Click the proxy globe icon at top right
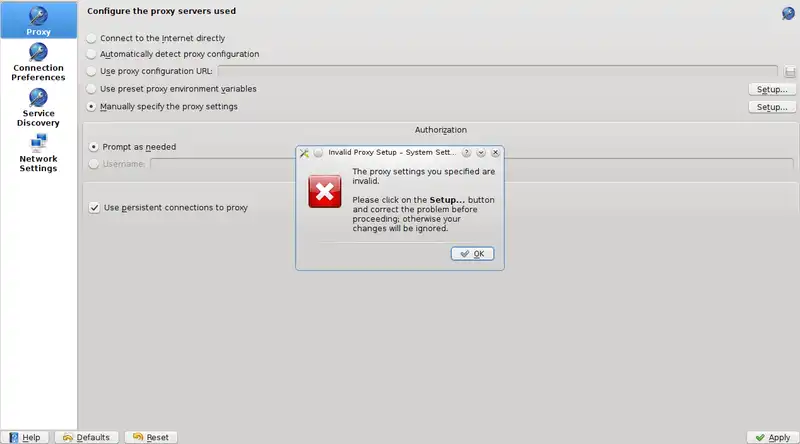This screenshot has width=800, height=444. click(788, 13)
